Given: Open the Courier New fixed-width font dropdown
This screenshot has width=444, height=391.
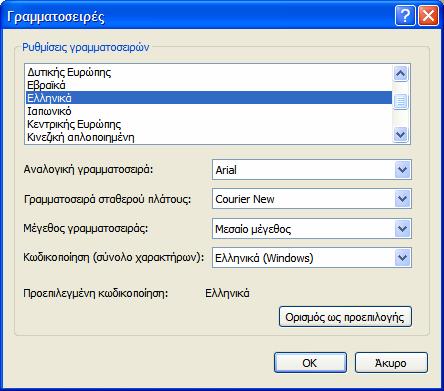Looking at the screenshot, I should [x=312, y=199].
